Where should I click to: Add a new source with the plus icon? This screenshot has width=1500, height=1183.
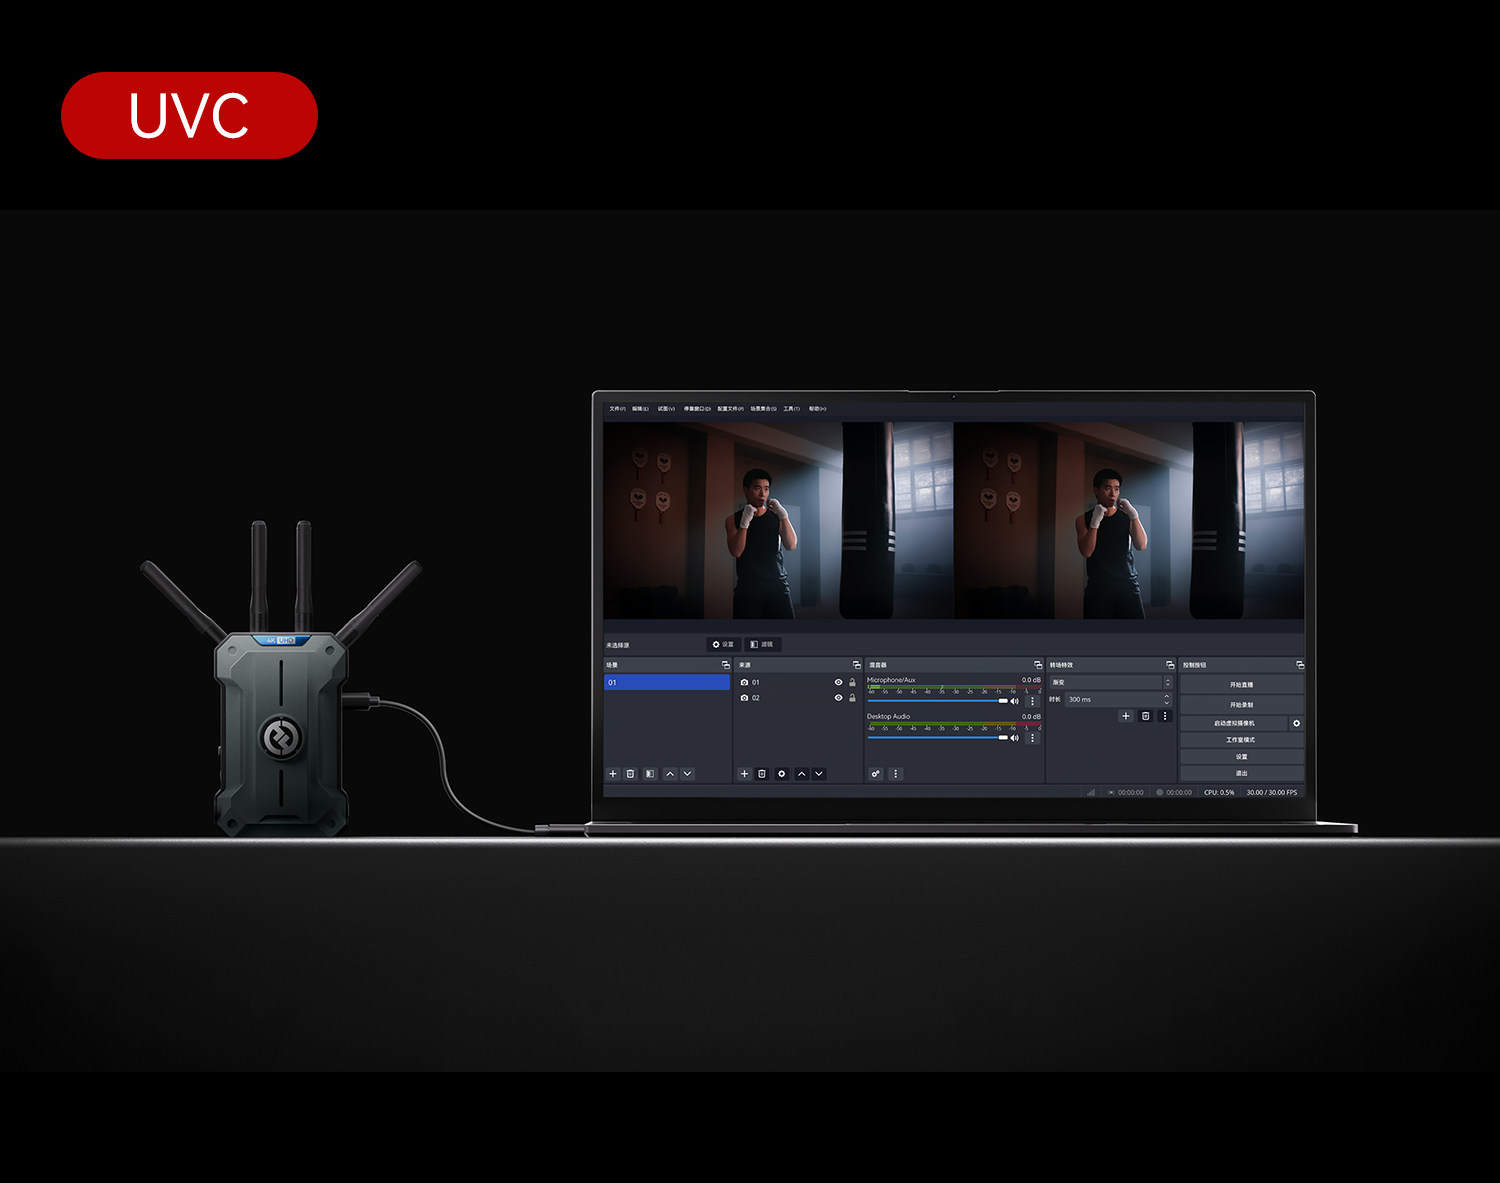[744, 774]
